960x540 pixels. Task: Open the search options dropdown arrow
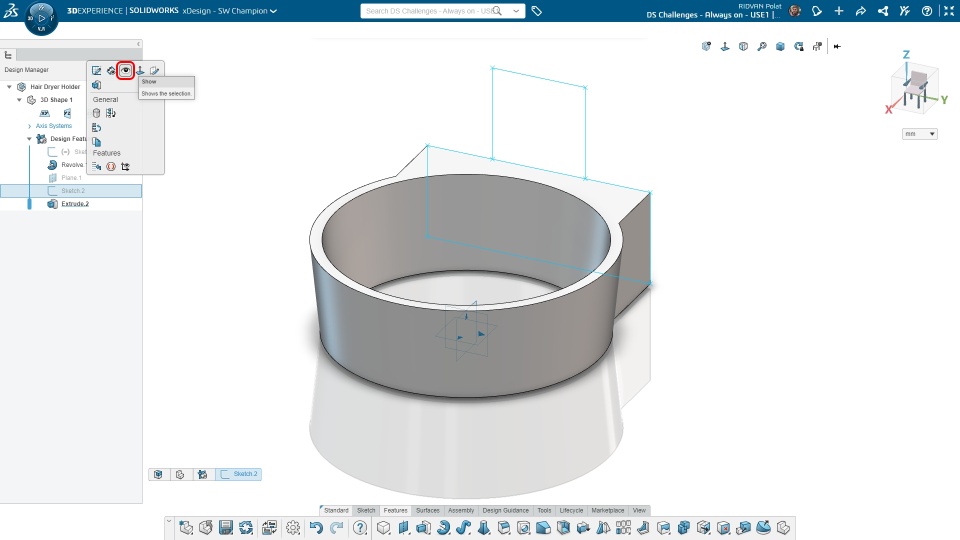coord(516,11)
